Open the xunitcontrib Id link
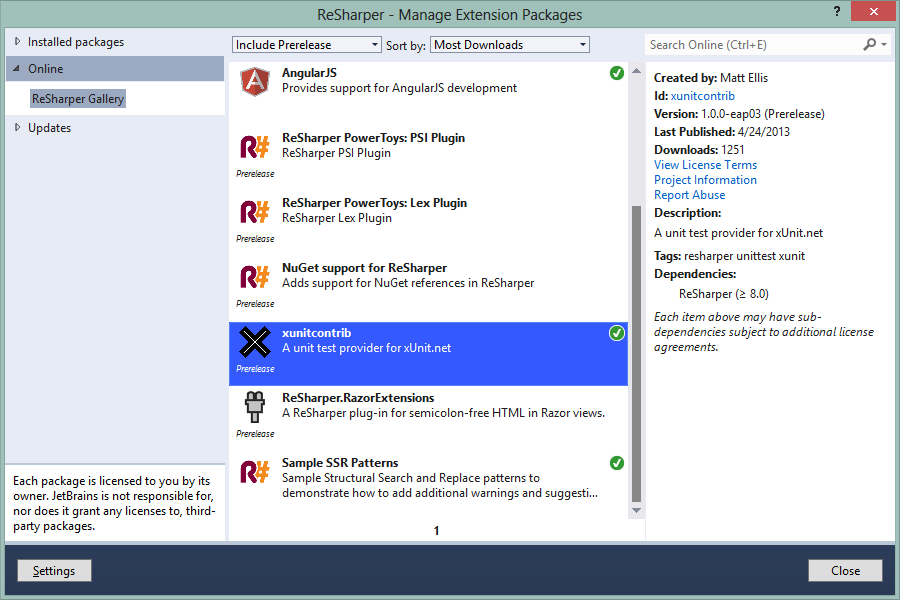Viewport: 900px width, 600px height. [x=703, y=96]
